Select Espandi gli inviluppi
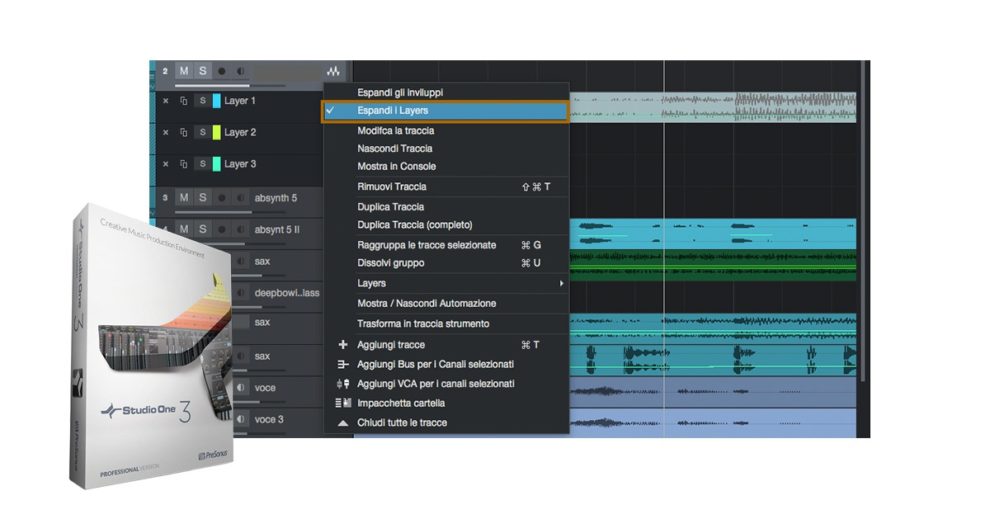The width and height of the screenshot is (990, 519). click(400, 92)
